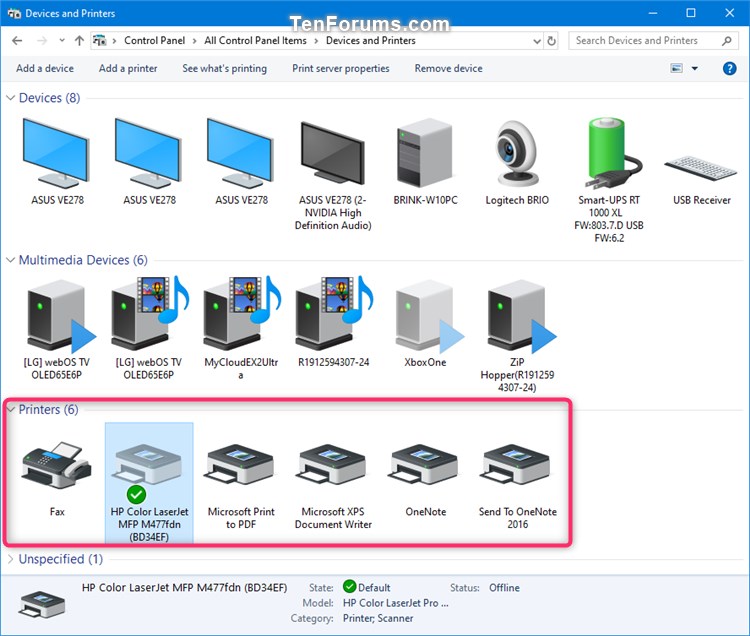Select the R1912594307-24 media device
Screen dimensions: 750x636
(x=333, y=313)
